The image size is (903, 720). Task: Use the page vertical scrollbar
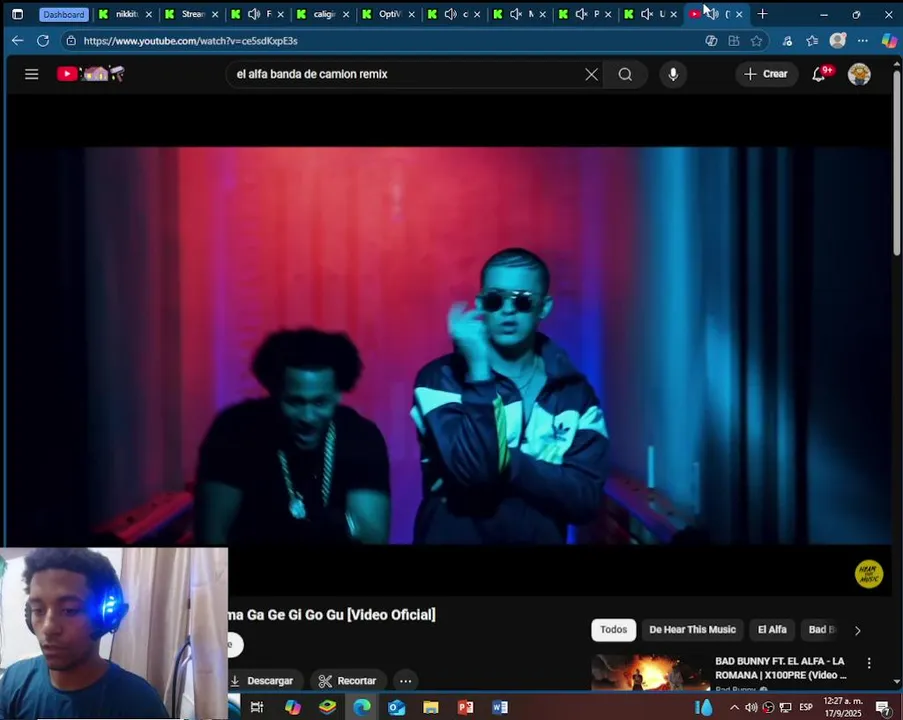[x=897, y=162]
